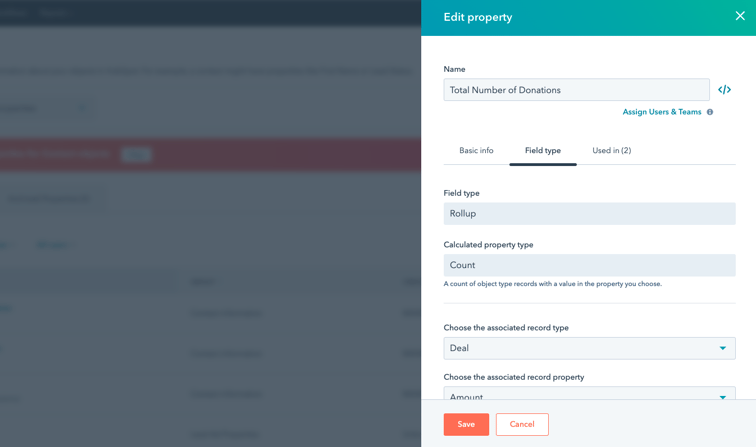Screen dimensions: 756x447
Task: Click the Name input field
Action: pos(576,90)
